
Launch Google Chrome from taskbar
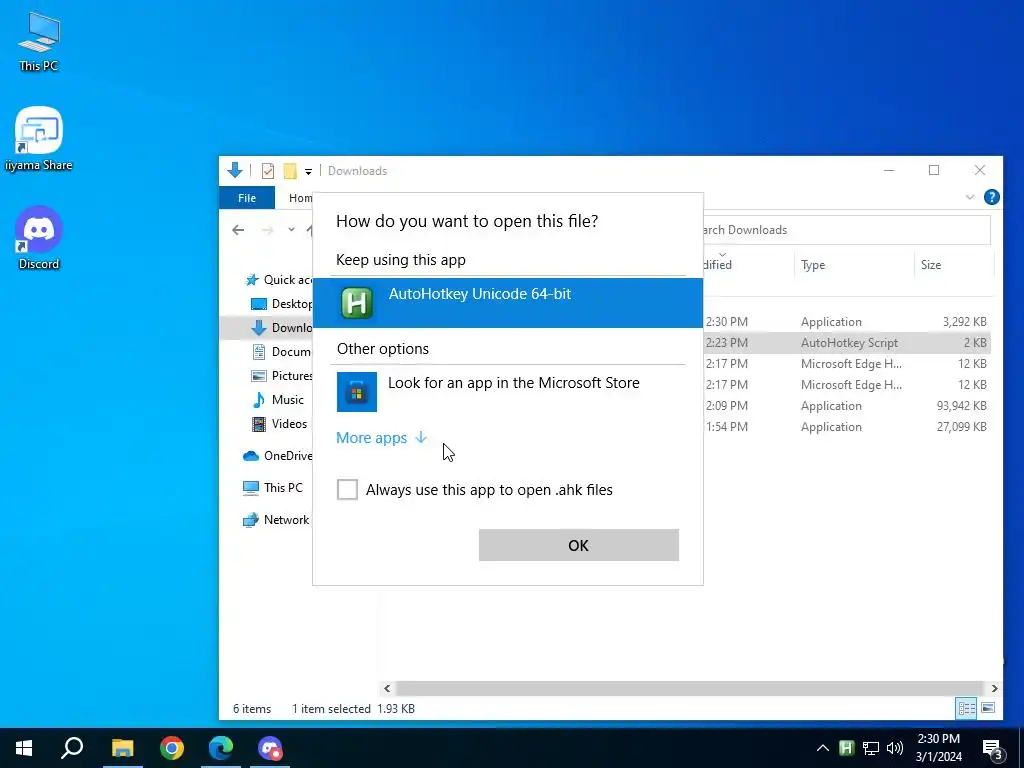coord(172,748)
